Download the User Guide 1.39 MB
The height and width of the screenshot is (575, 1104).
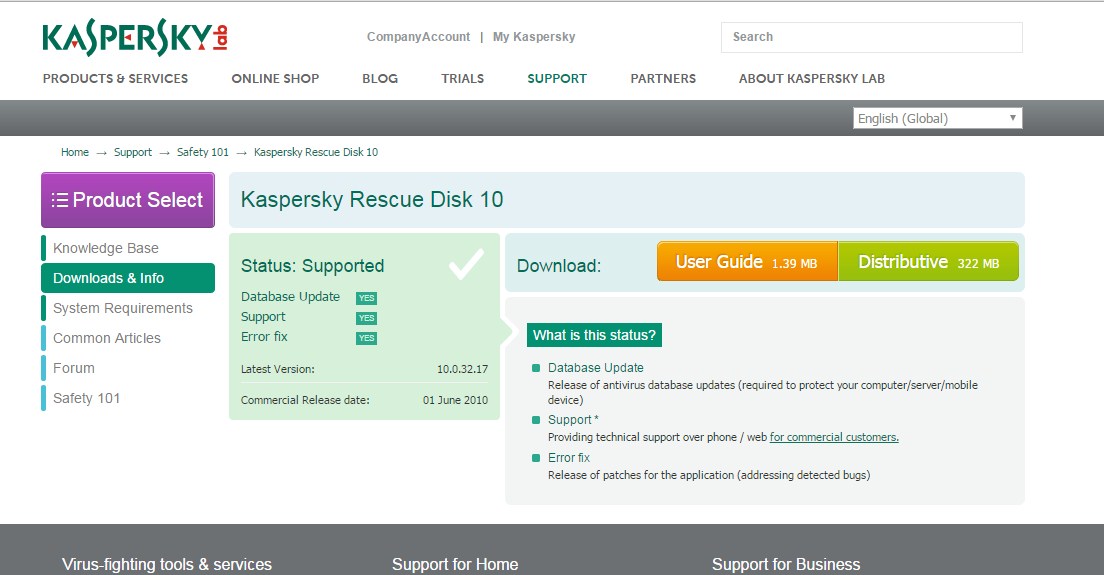[747, 262]
